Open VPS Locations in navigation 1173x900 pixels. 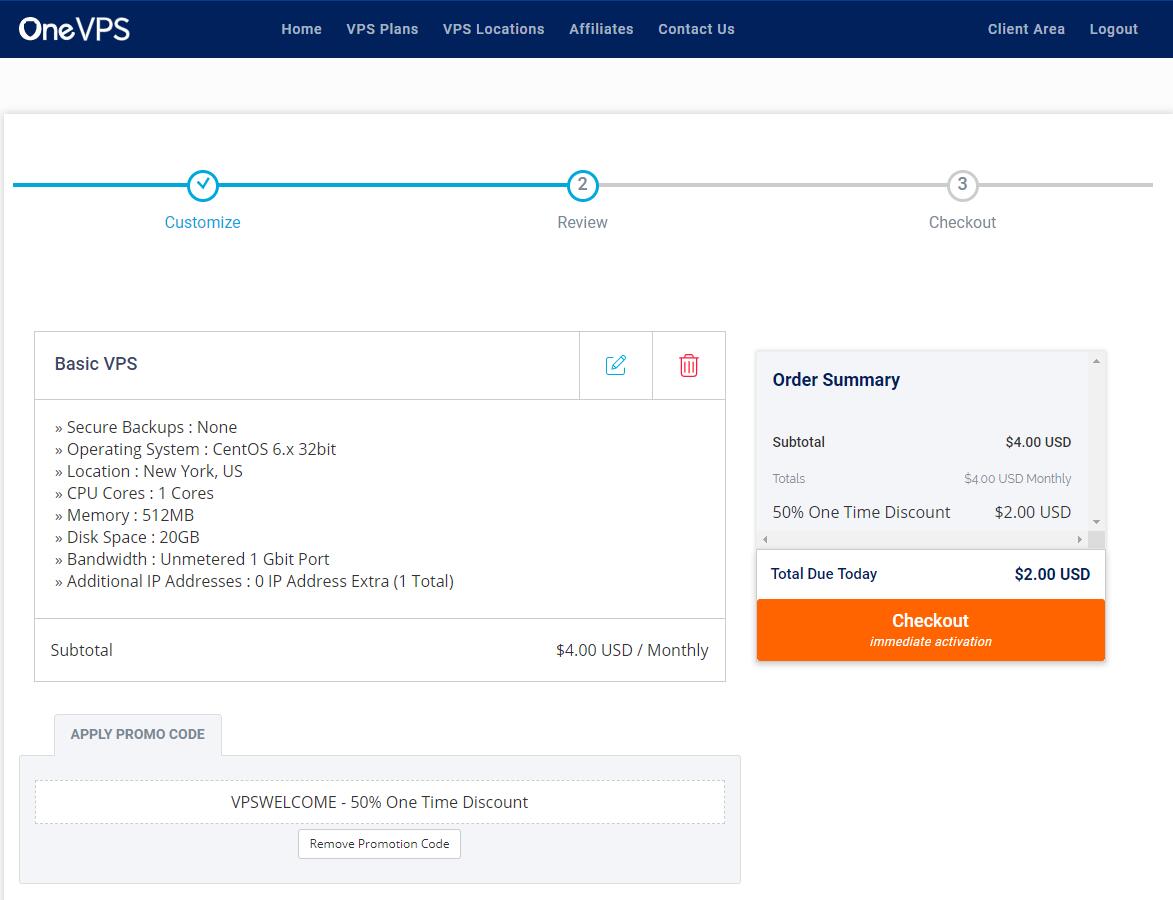click(x=493, y=29)
